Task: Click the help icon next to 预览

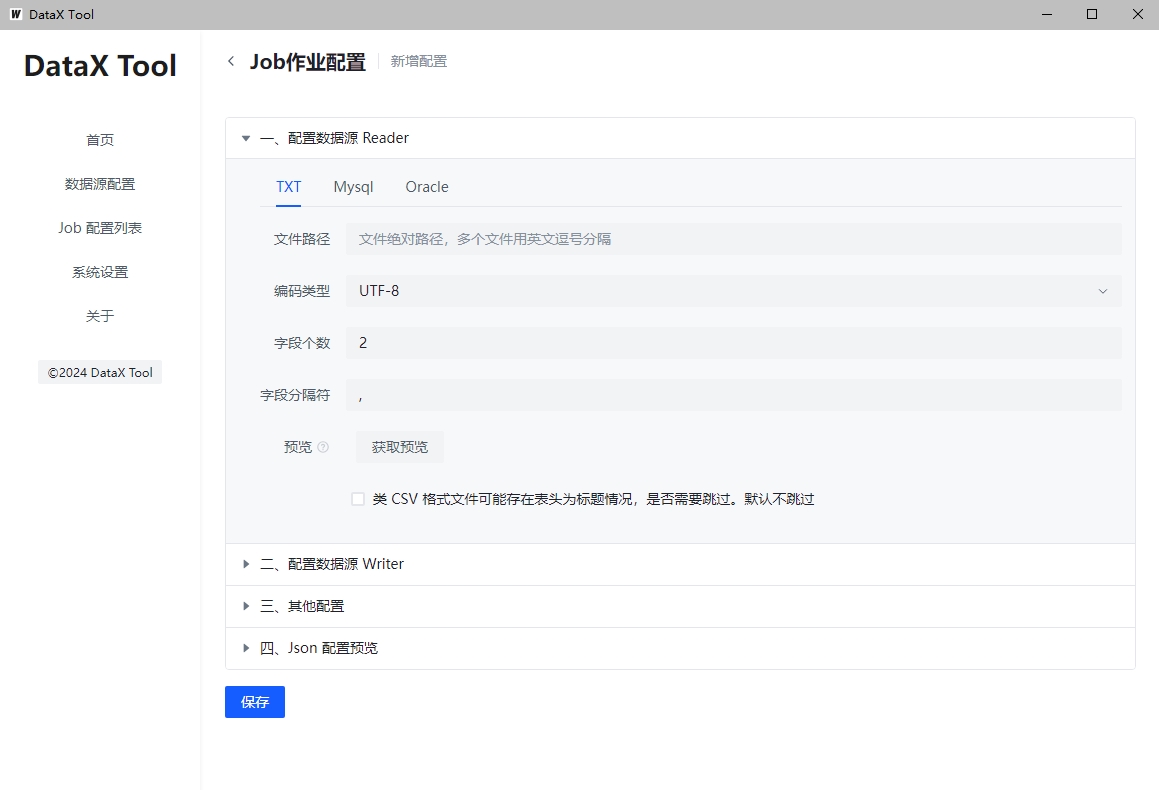Action: pos(323,447)
